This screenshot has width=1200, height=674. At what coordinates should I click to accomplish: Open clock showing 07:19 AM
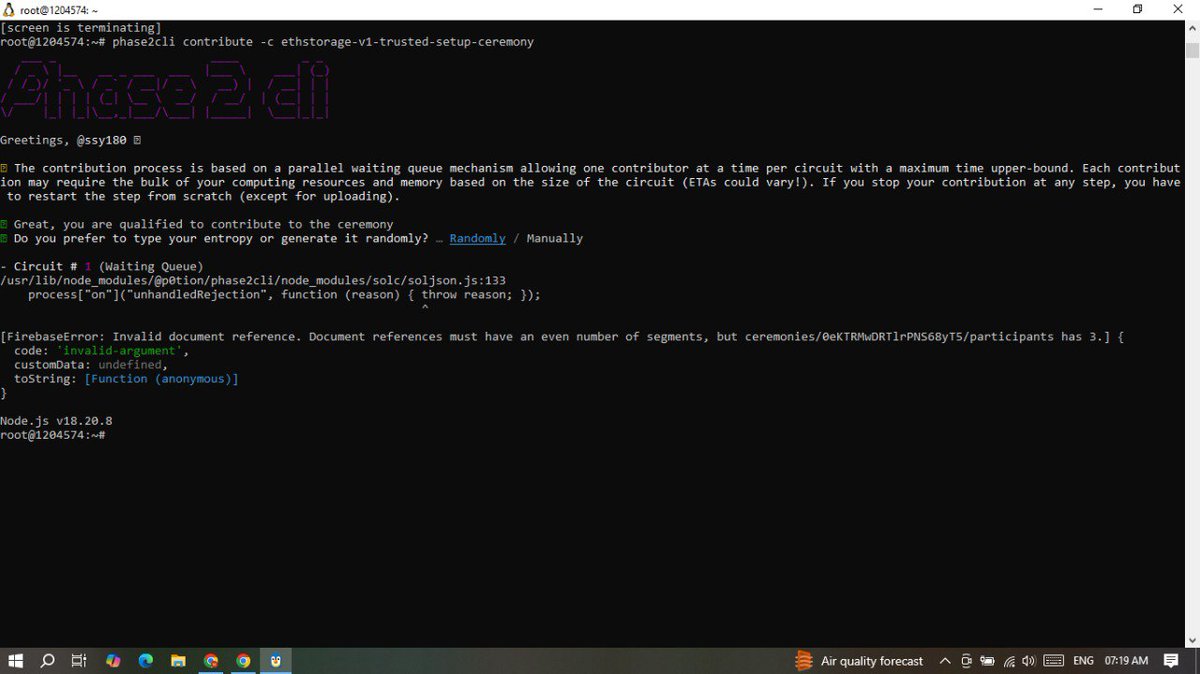point(1126,661)
